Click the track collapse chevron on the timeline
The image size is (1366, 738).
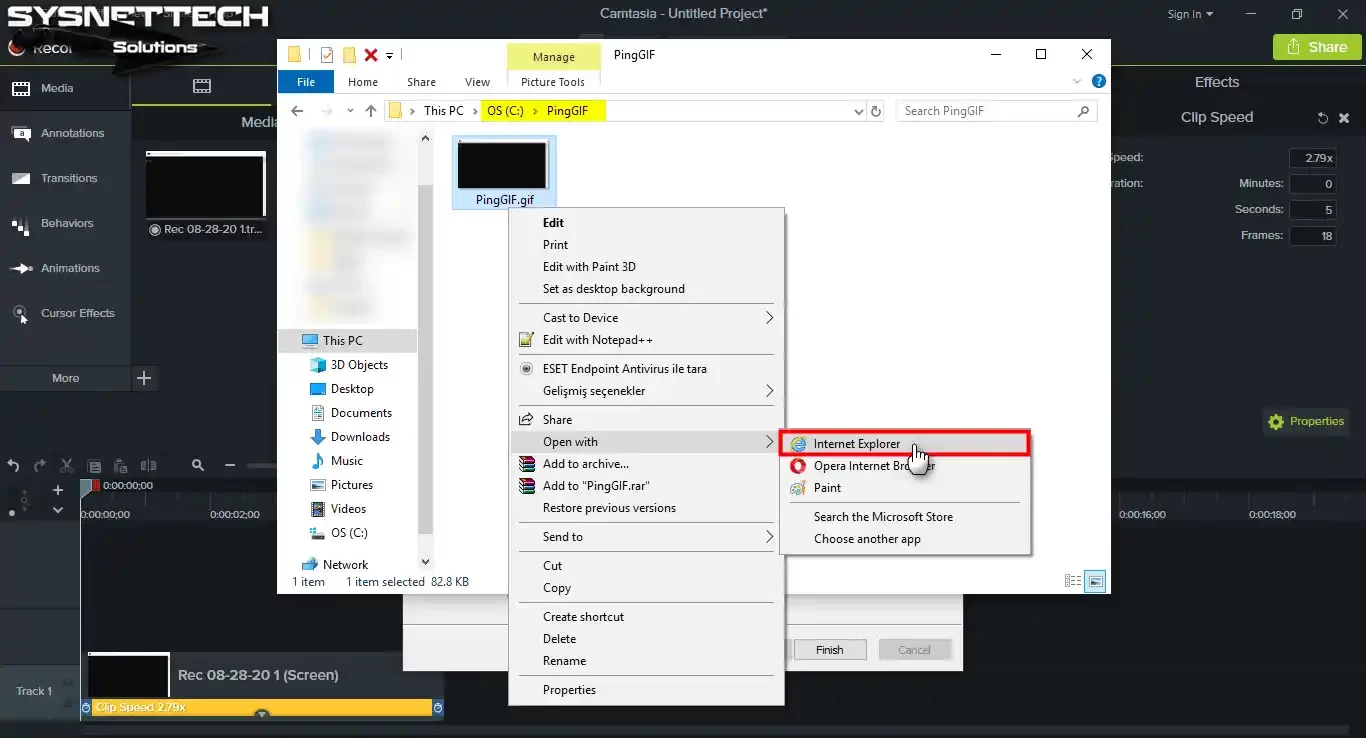click(x=58, y=510)
